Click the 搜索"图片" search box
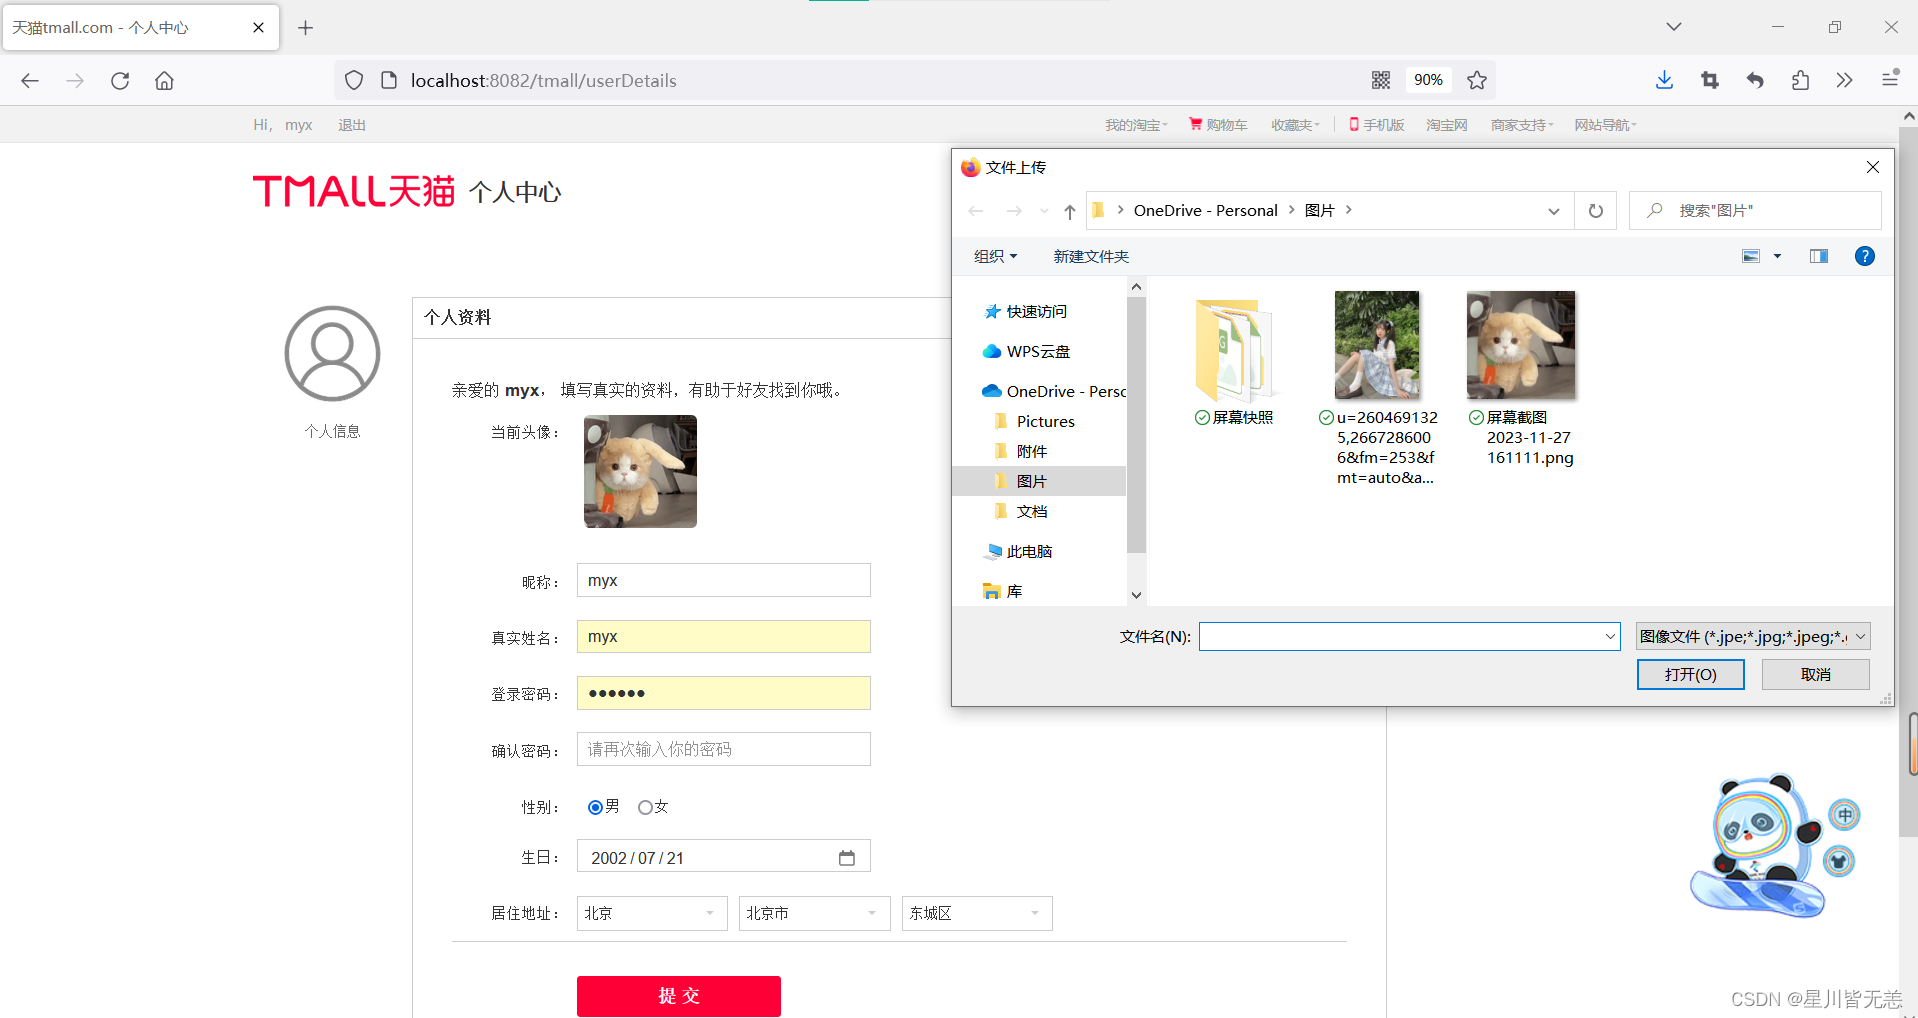The height and width of the screenshot is (1018, 1918). (1755, 211)
